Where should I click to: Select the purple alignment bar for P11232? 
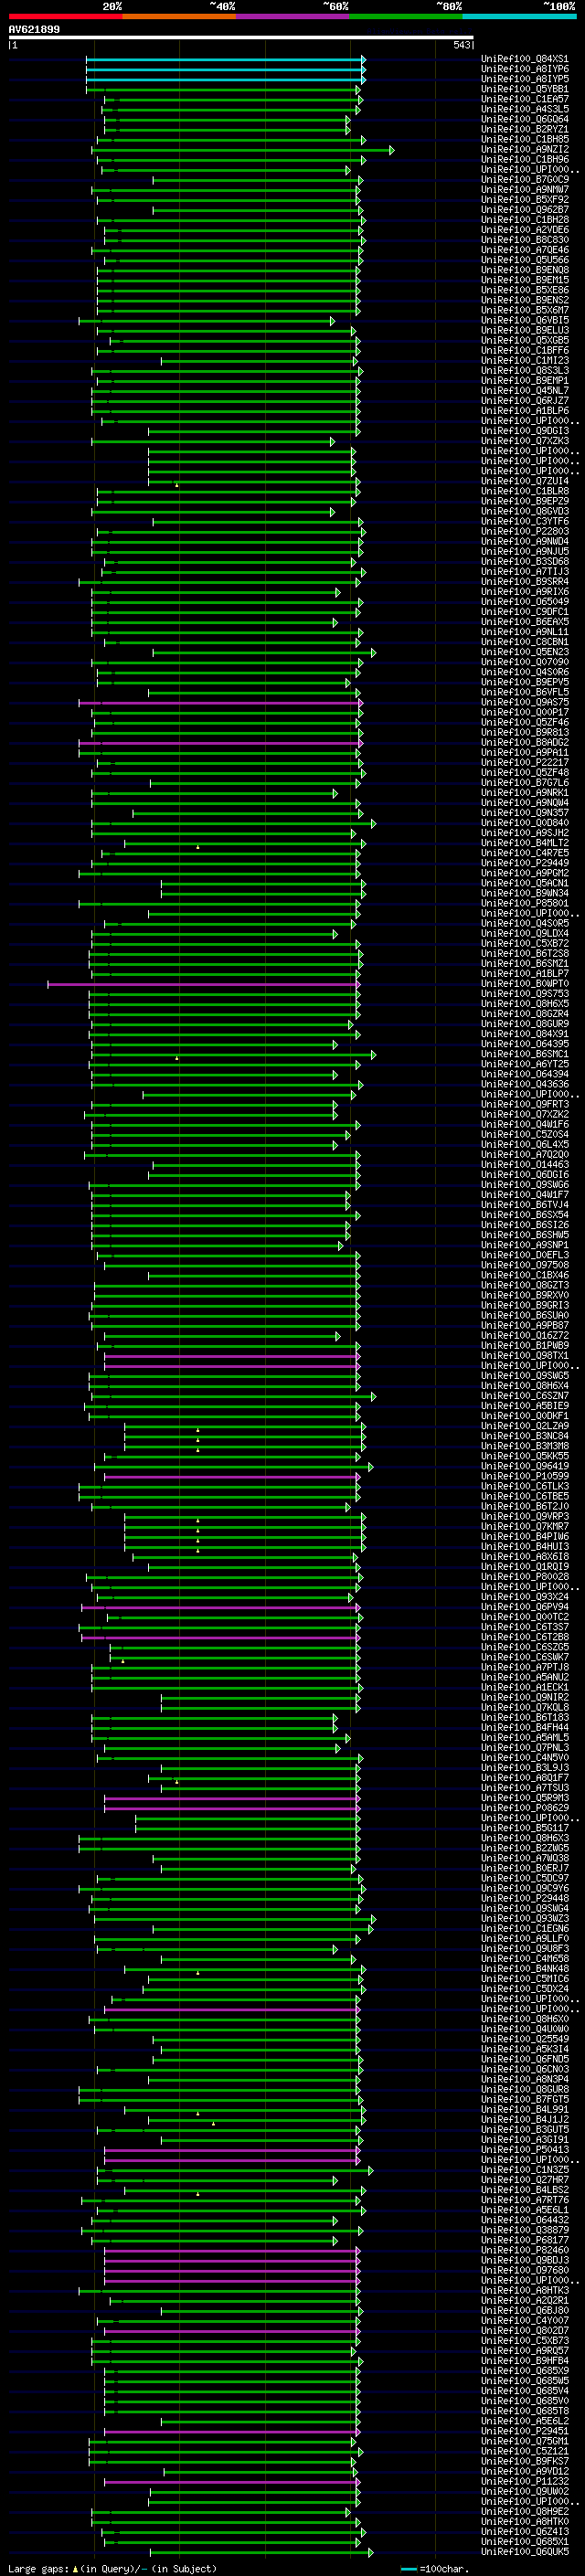(231, 2481)
